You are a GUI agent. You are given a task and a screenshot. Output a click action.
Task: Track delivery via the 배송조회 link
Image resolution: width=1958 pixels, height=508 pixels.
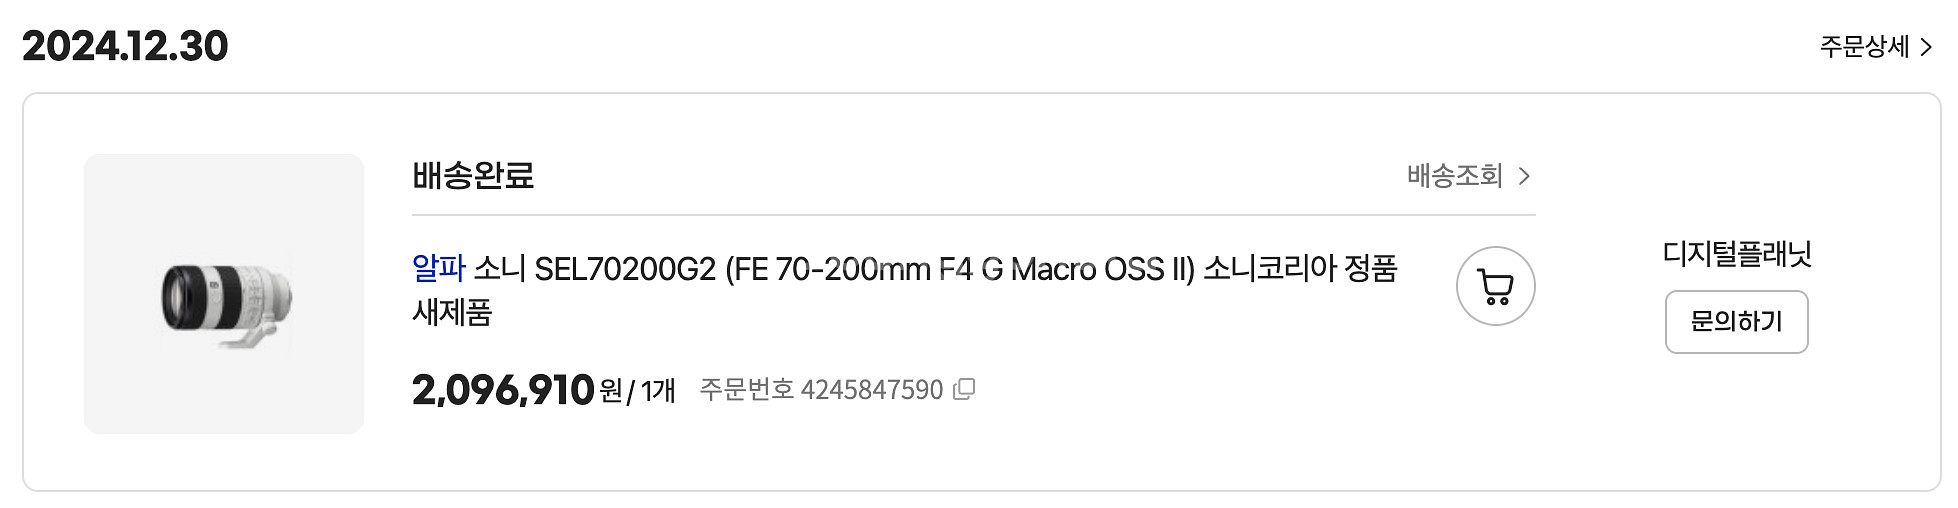[x=1455, y=177]
